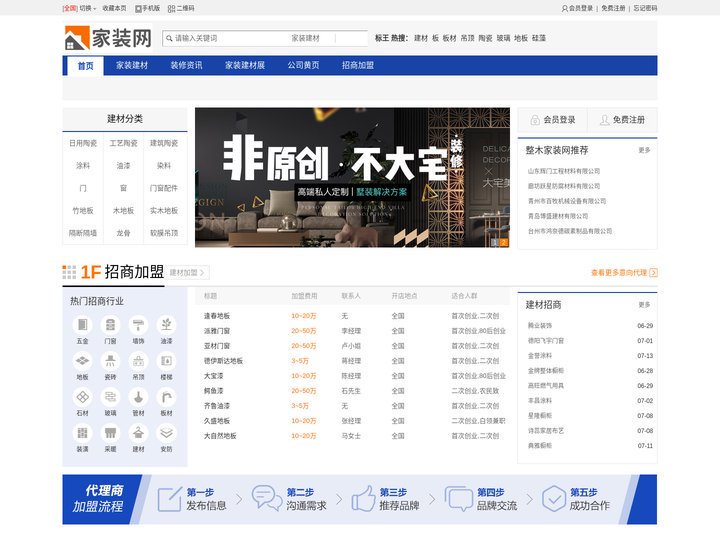Click the 品牌交流 step four icon

[458, 499]
